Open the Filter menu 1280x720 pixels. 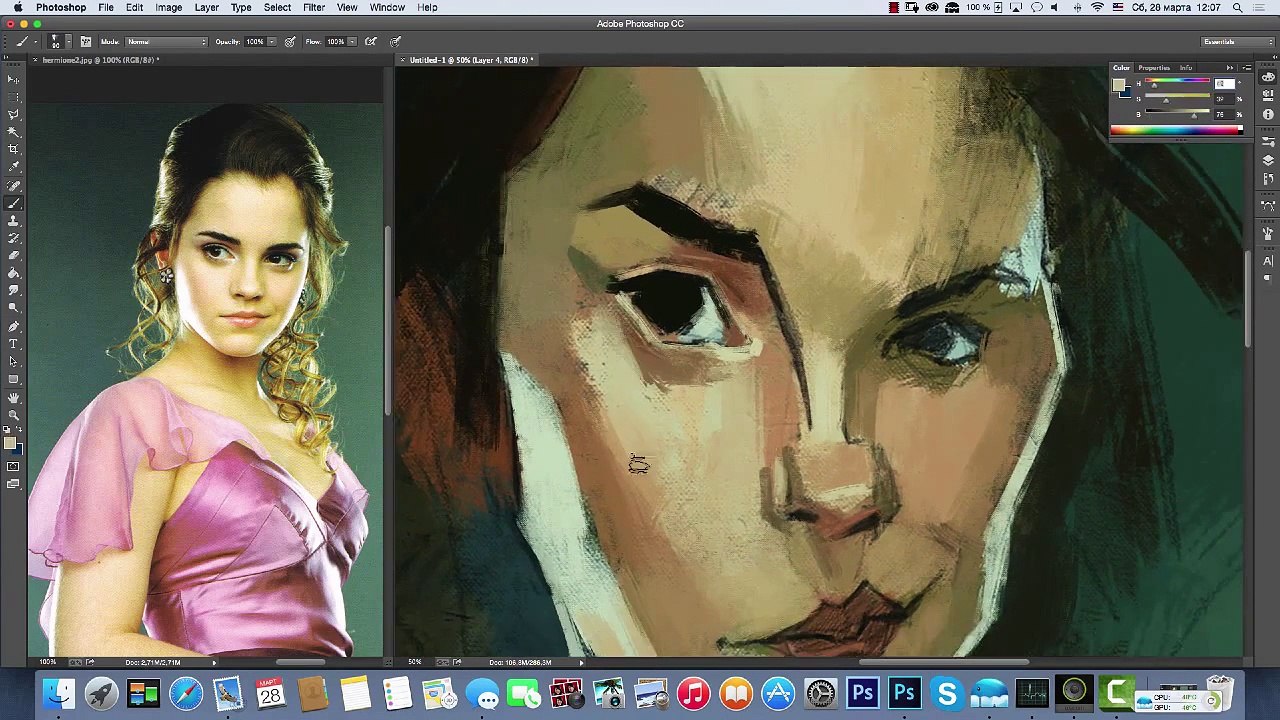click(313, 7)
